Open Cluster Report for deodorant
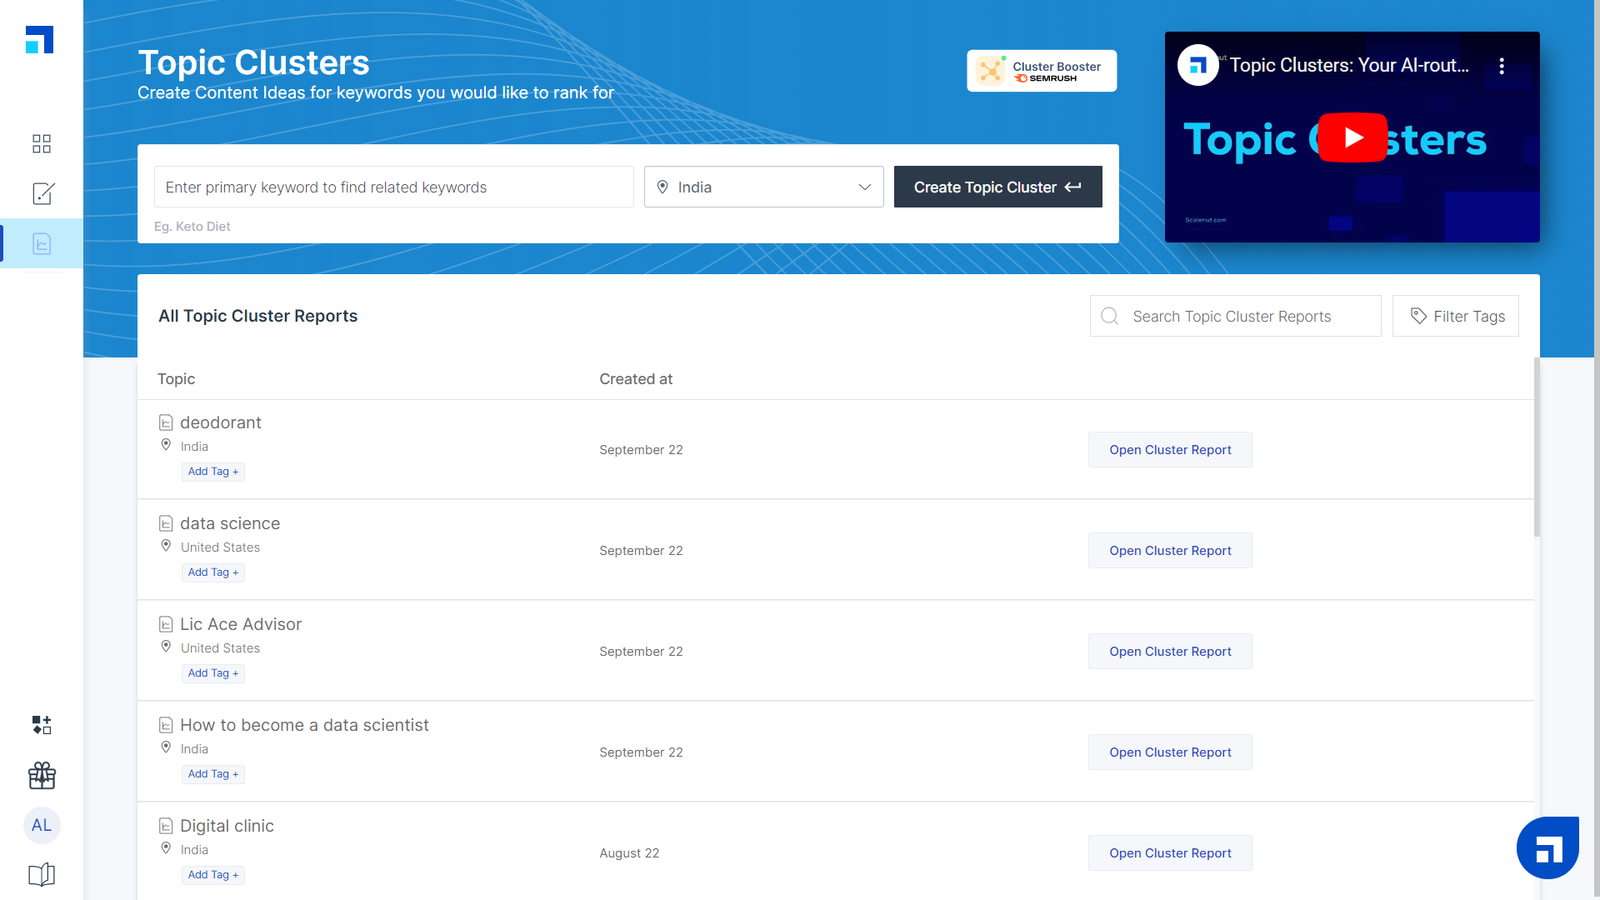The width and height of the screenshot is (1600, 900). tap(1169, 450)
